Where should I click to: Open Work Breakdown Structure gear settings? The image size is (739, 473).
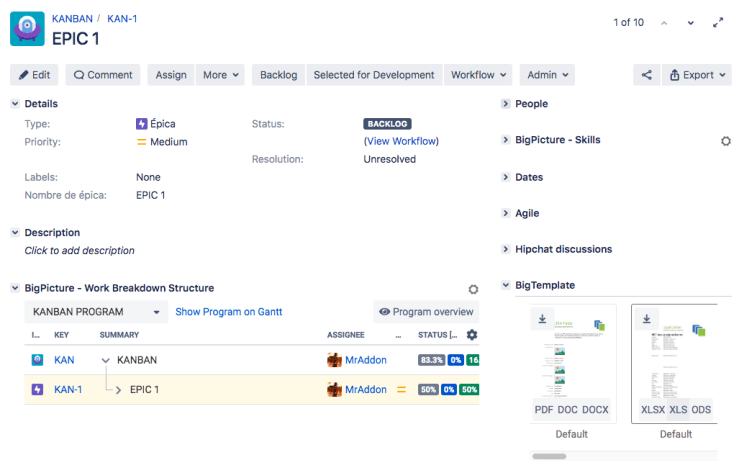(473, 288)
